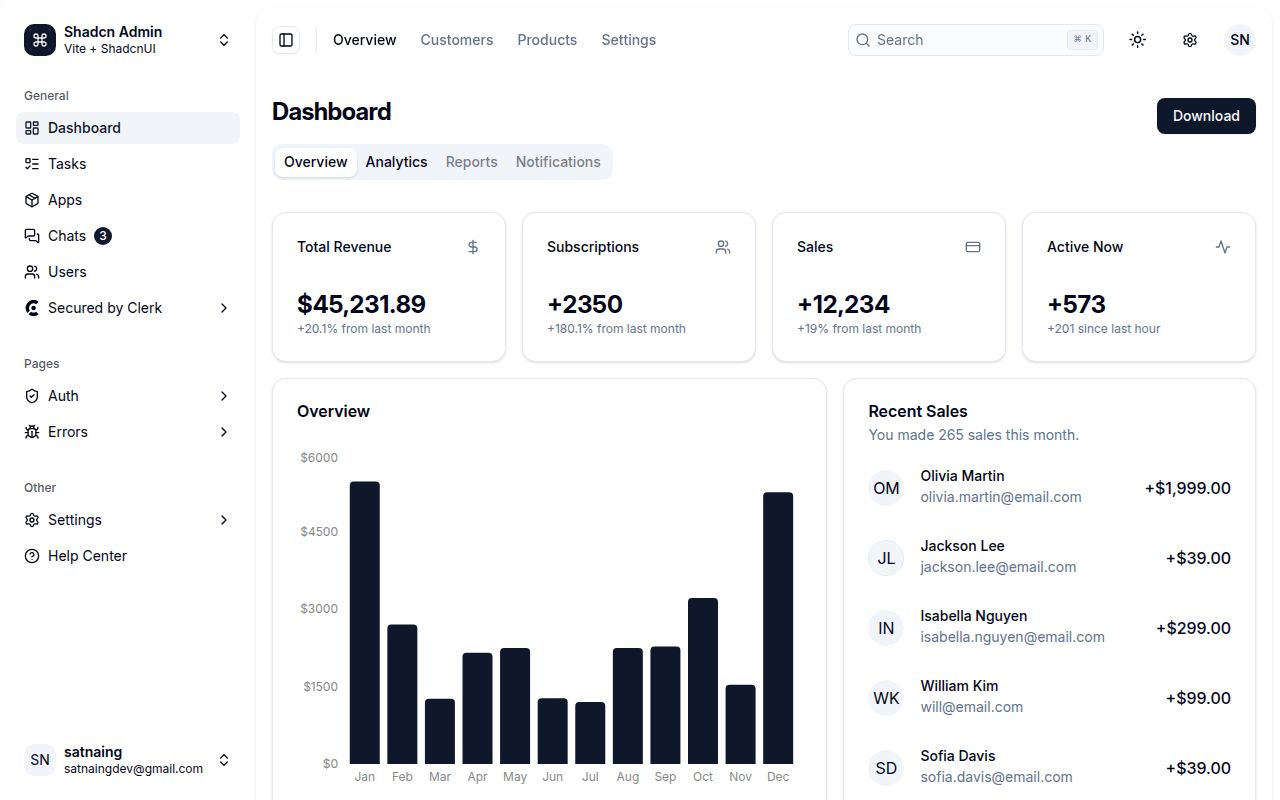Toggle the sidebar panel icon
Screen dimensions: 1280x800
click(x=286, y=40)
